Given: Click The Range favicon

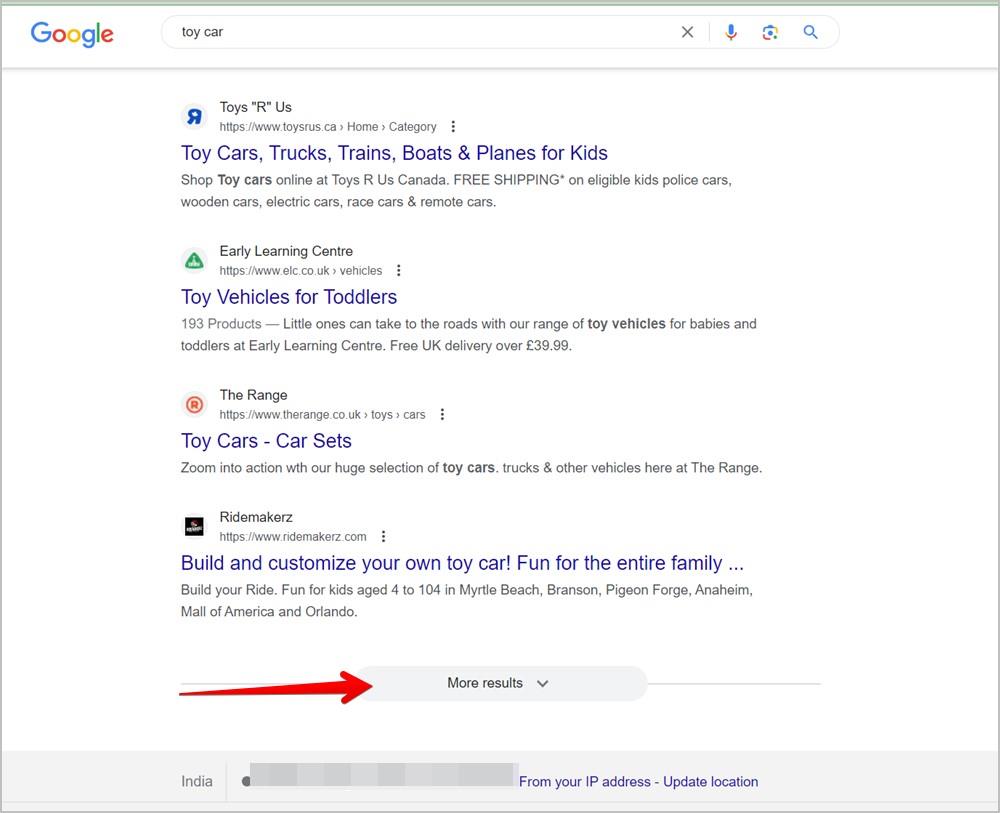Looking at the screenshot, I should click(194, 404).
